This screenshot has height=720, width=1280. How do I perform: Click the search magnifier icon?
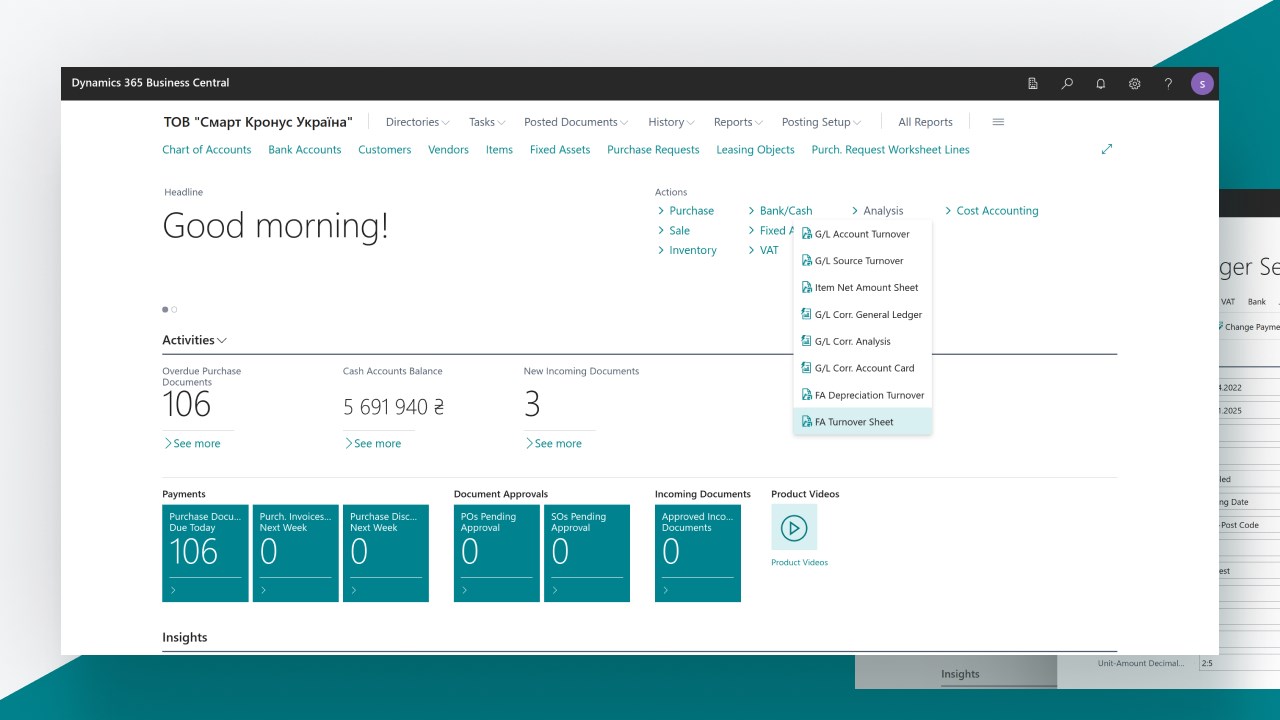(x=1067, y=83)
